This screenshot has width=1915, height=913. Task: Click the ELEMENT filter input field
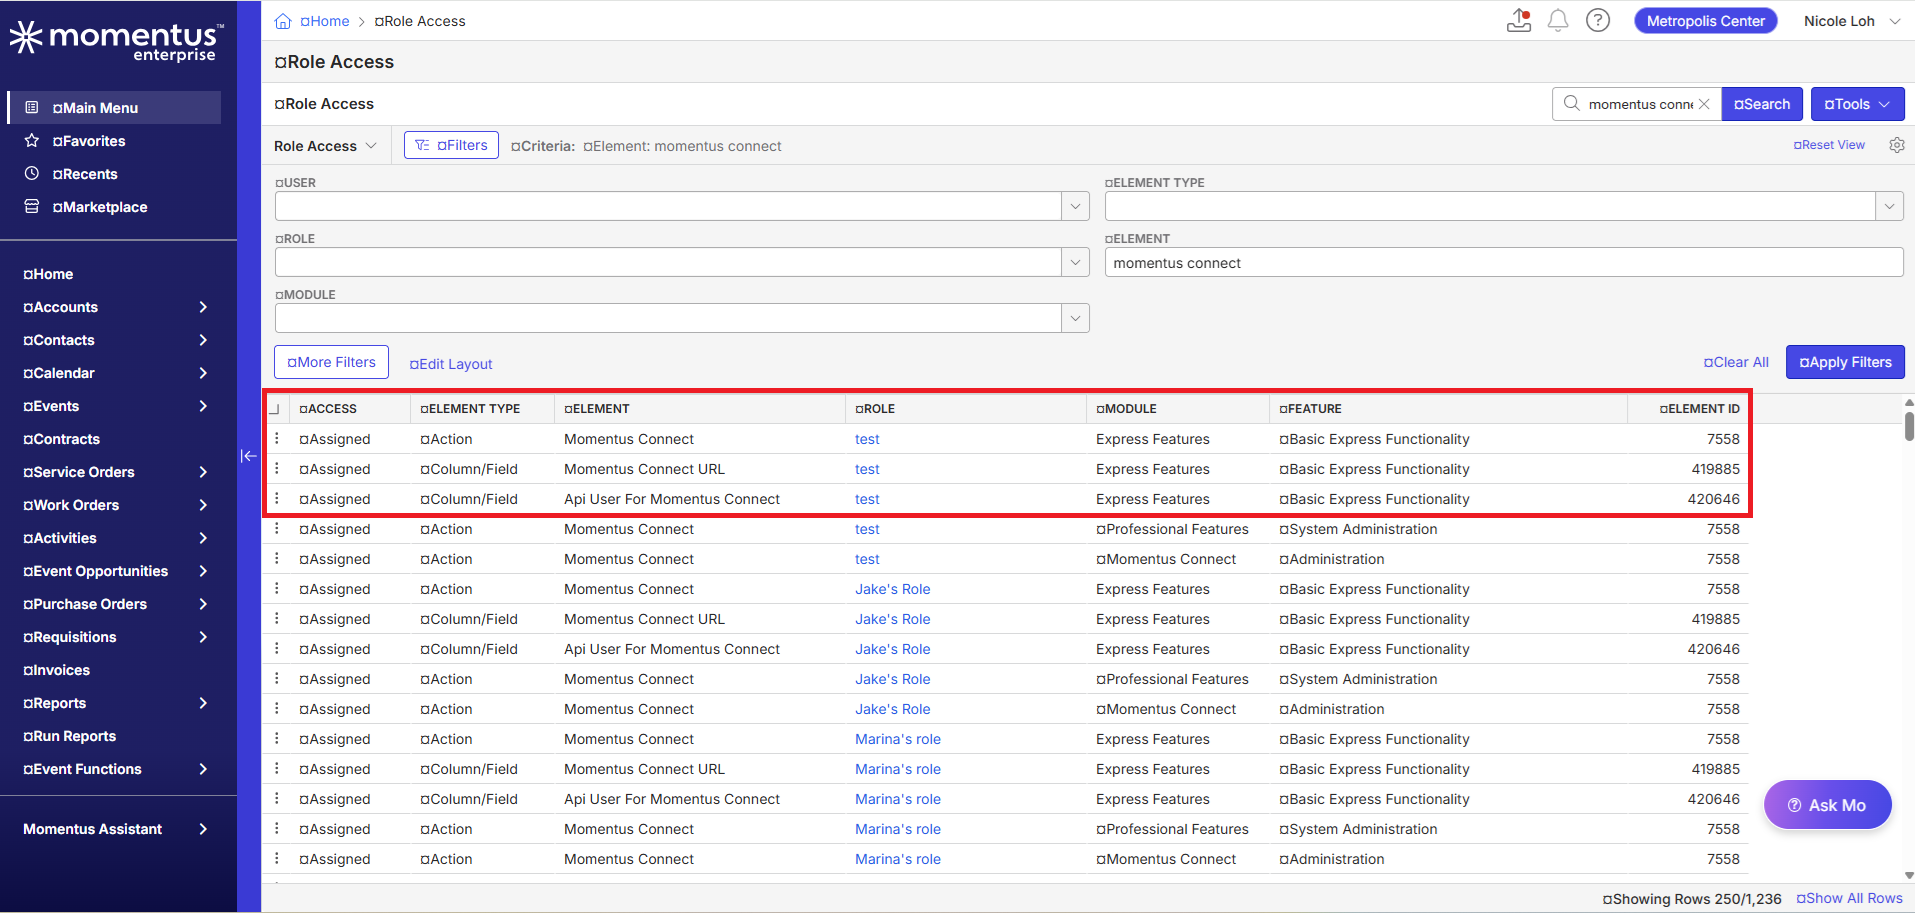1504,262
